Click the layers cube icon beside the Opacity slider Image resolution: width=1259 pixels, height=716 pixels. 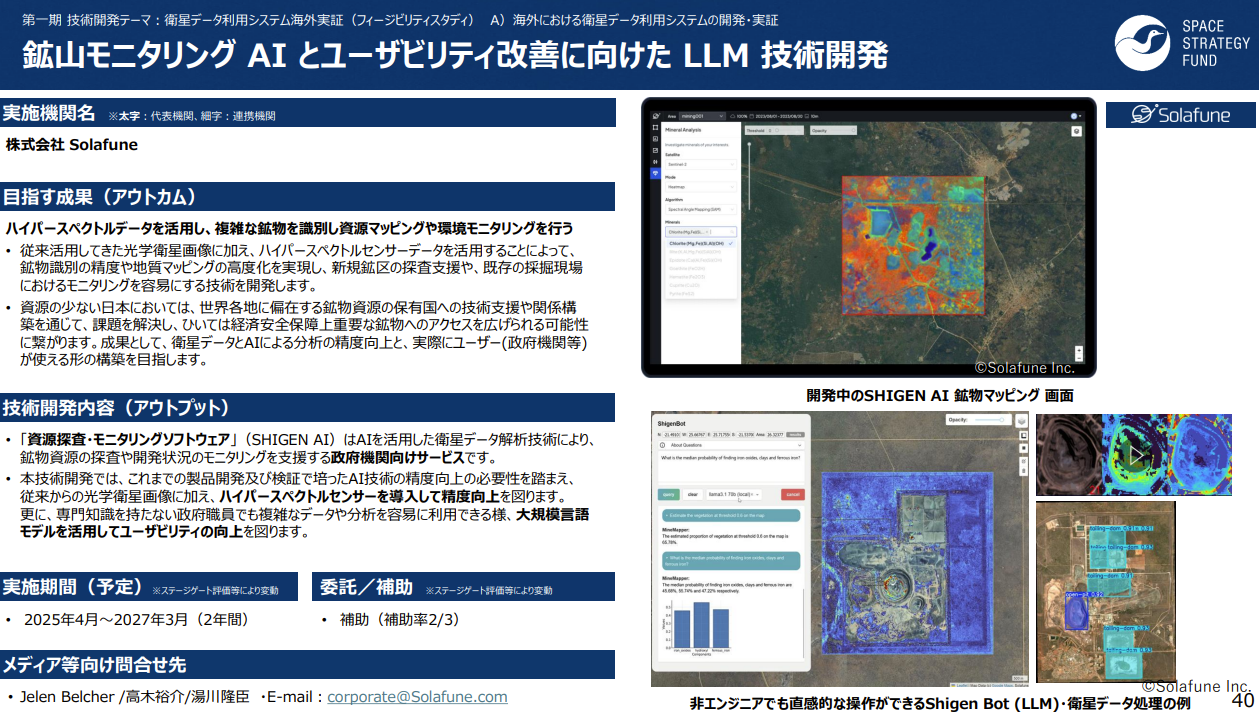pyautogui.click(x=1021, y=422)
